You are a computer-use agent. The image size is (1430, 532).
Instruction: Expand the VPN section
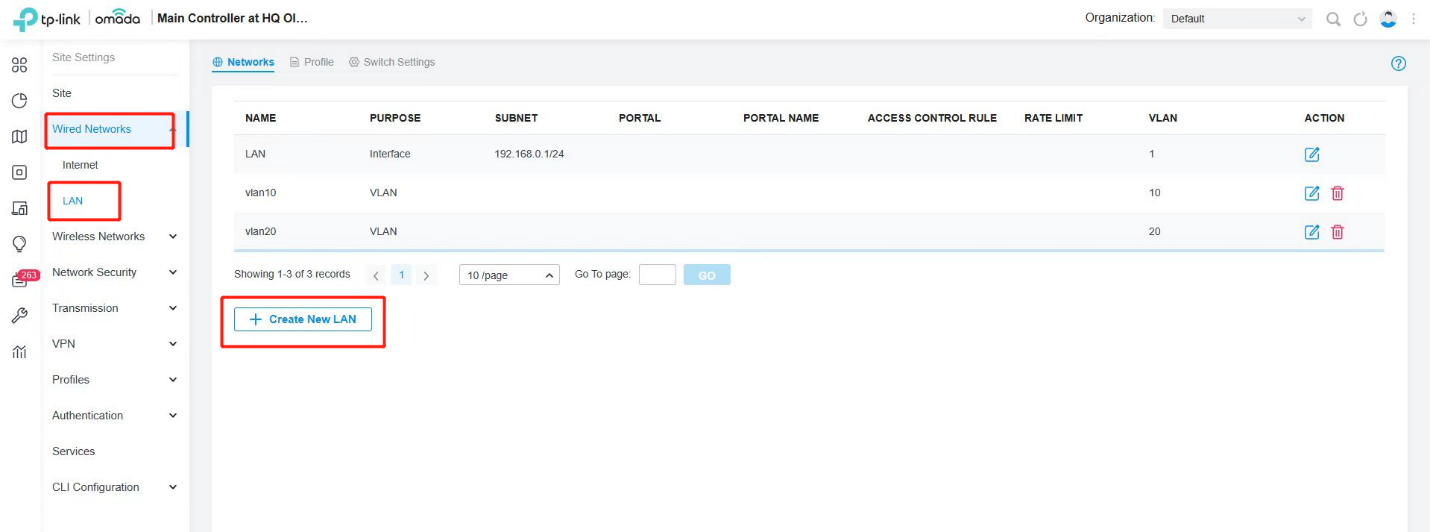173,344
